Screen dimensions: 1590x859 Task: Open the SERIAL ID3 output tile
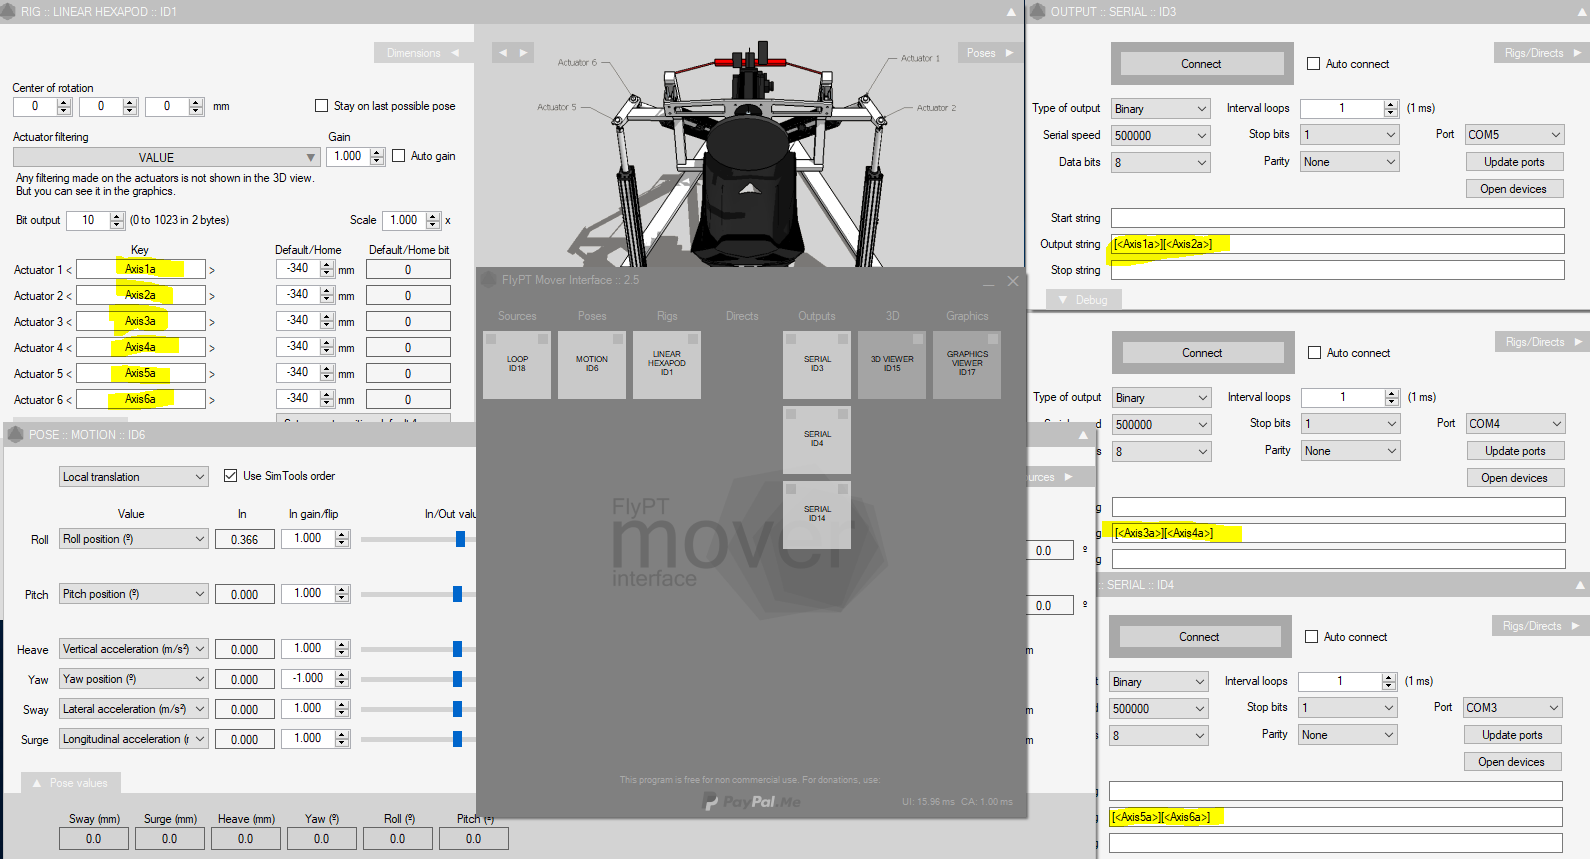pos(817,365)
